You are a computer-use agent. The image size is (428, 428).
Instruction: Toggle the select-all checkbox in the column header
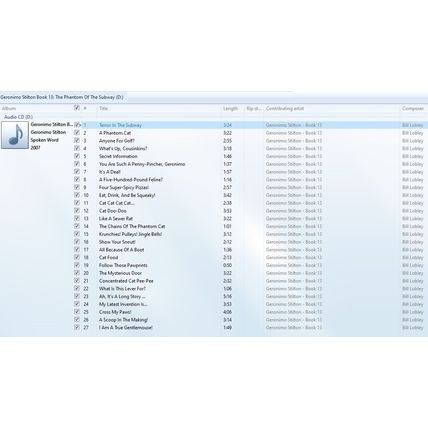coord(77,108)
